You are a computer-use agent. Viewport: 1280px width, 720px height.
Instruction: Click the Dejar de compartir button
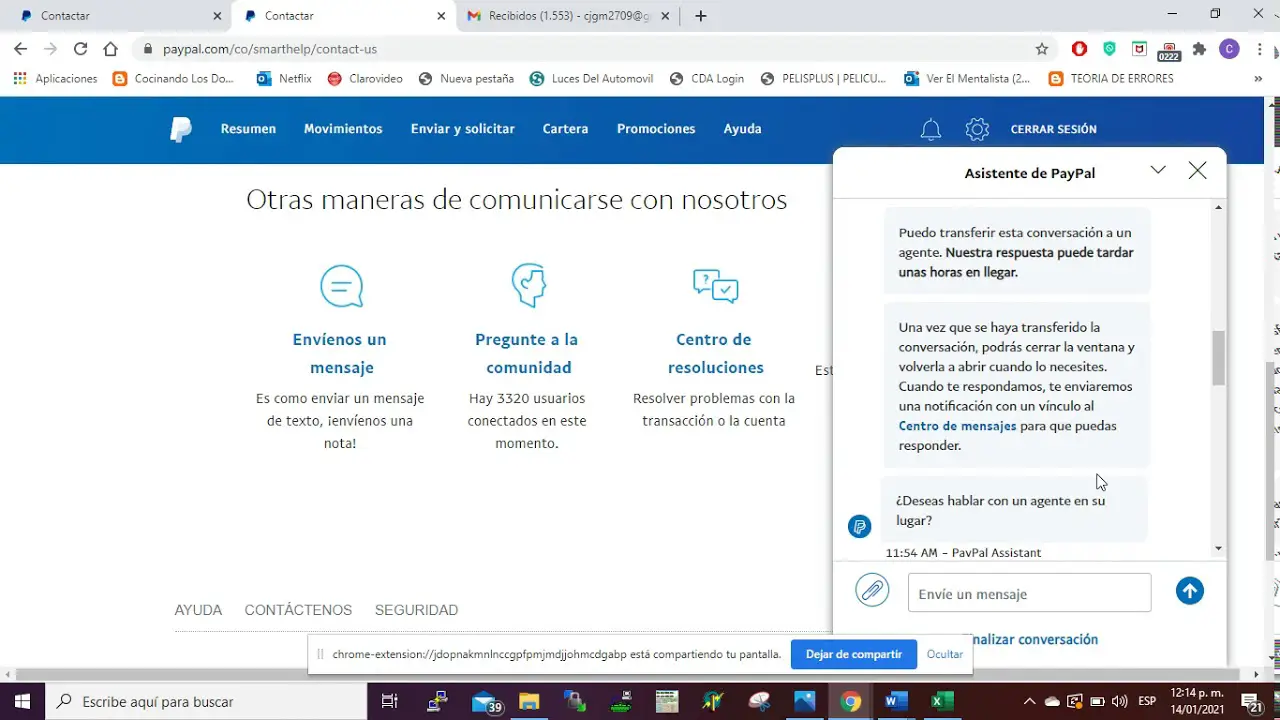(x=854, y=654)
